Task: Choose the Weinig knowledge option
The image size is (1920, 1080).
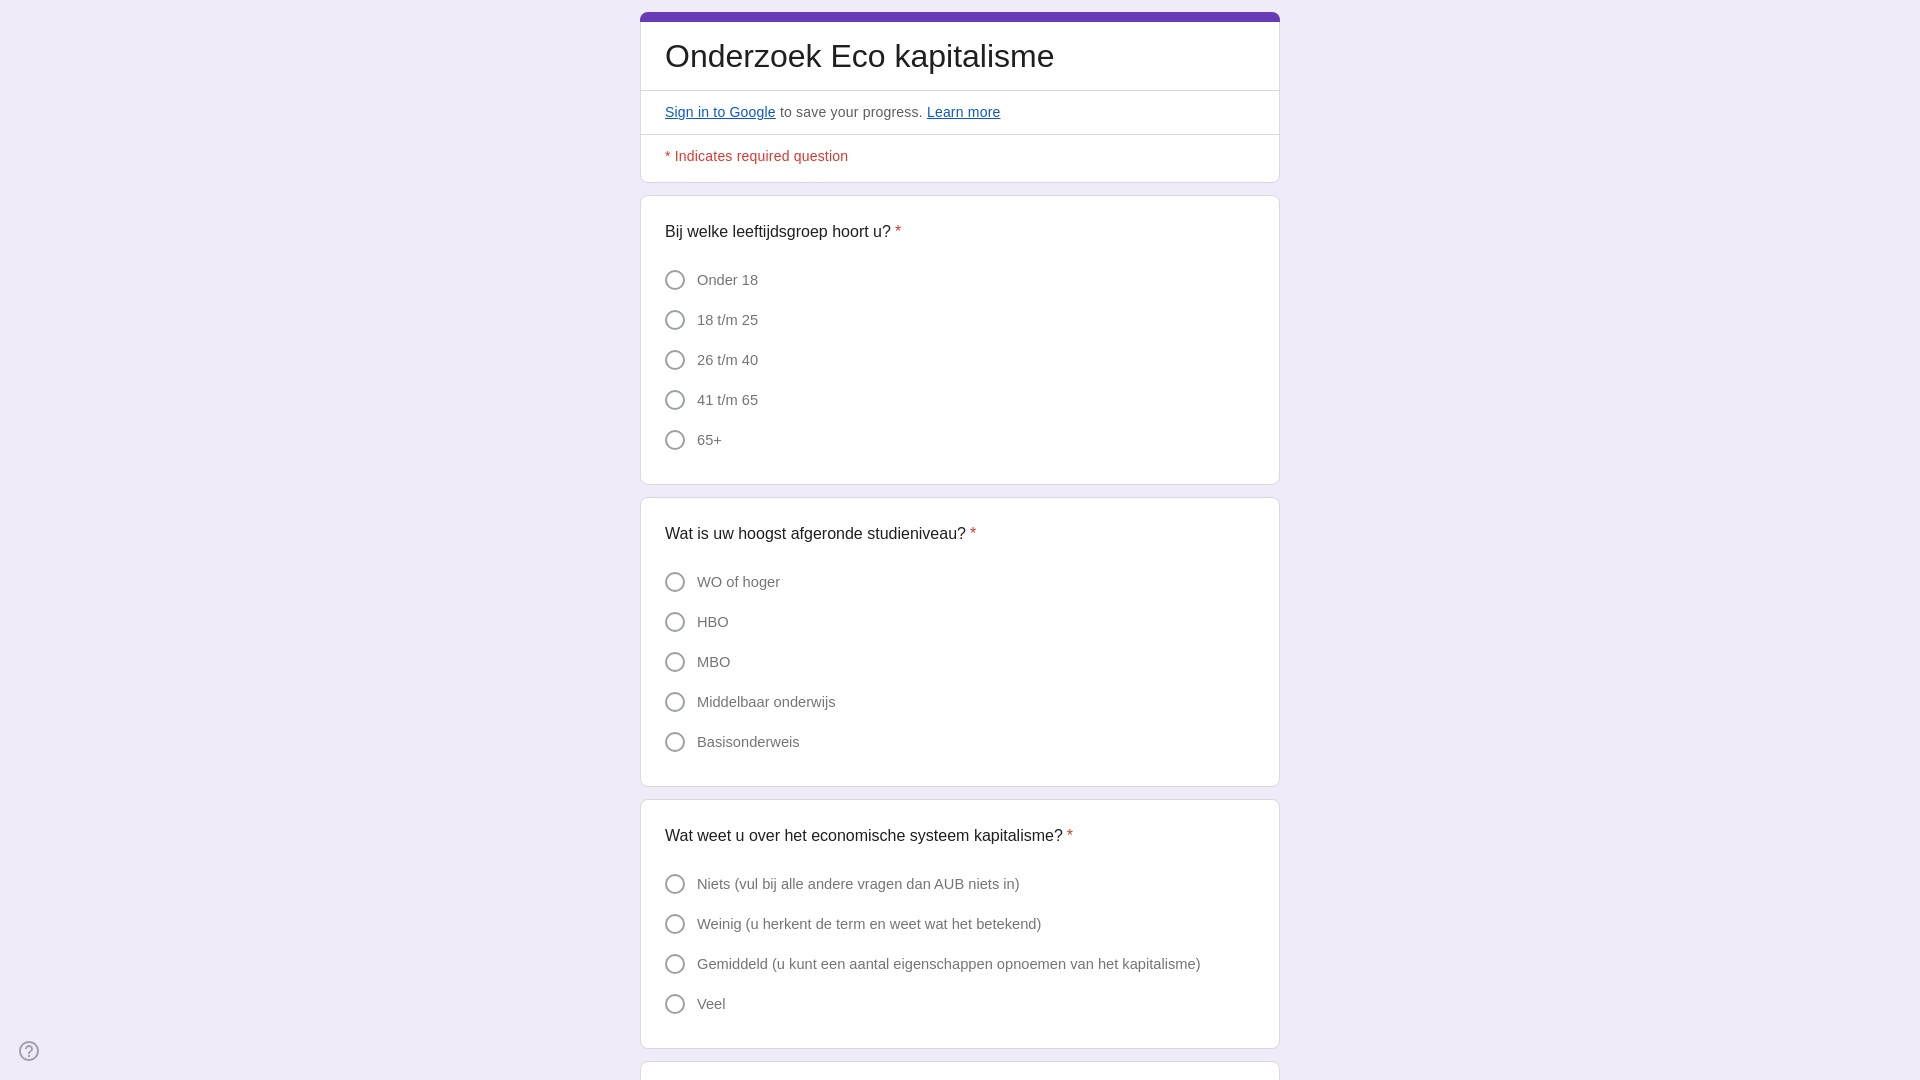Action: (x=675, y=924)
